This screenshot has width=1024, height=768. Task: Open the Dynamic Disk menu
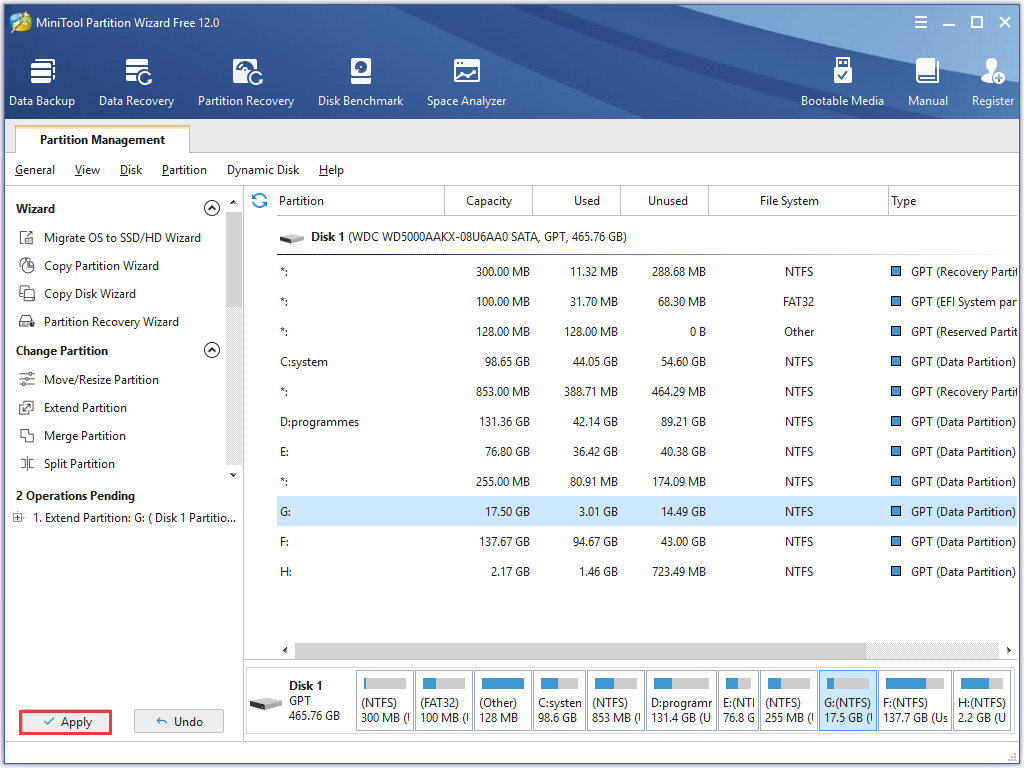pyautogui.click(x=263, y=170)
